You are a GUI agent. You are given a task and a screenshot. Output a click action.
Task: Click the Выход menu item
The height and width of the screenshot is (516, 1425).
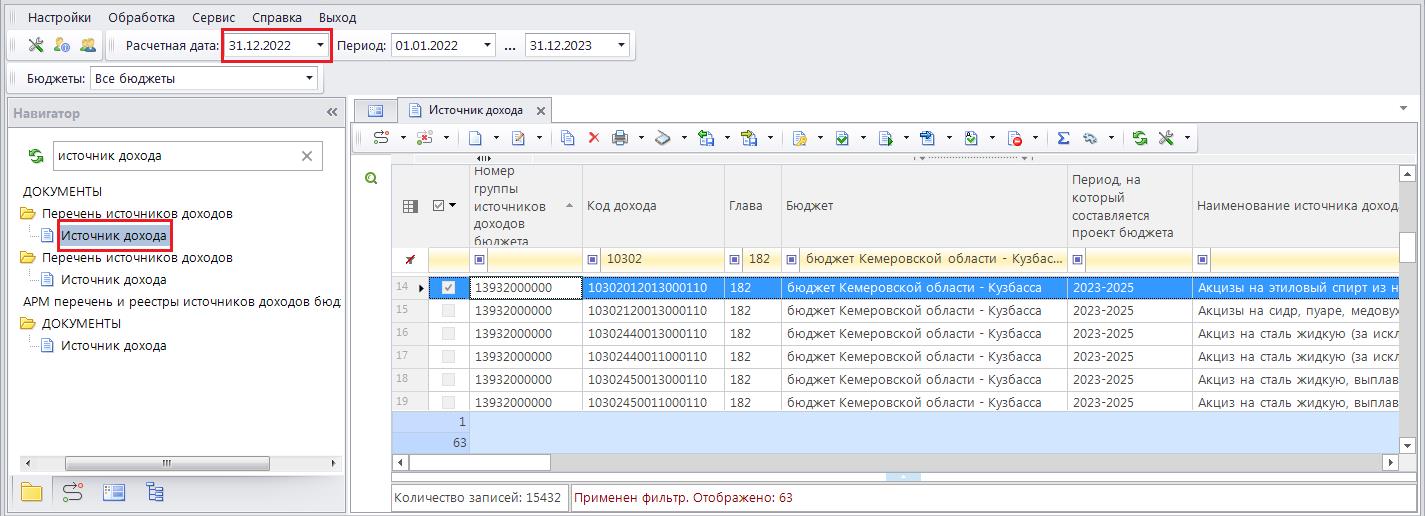point(337,17)
